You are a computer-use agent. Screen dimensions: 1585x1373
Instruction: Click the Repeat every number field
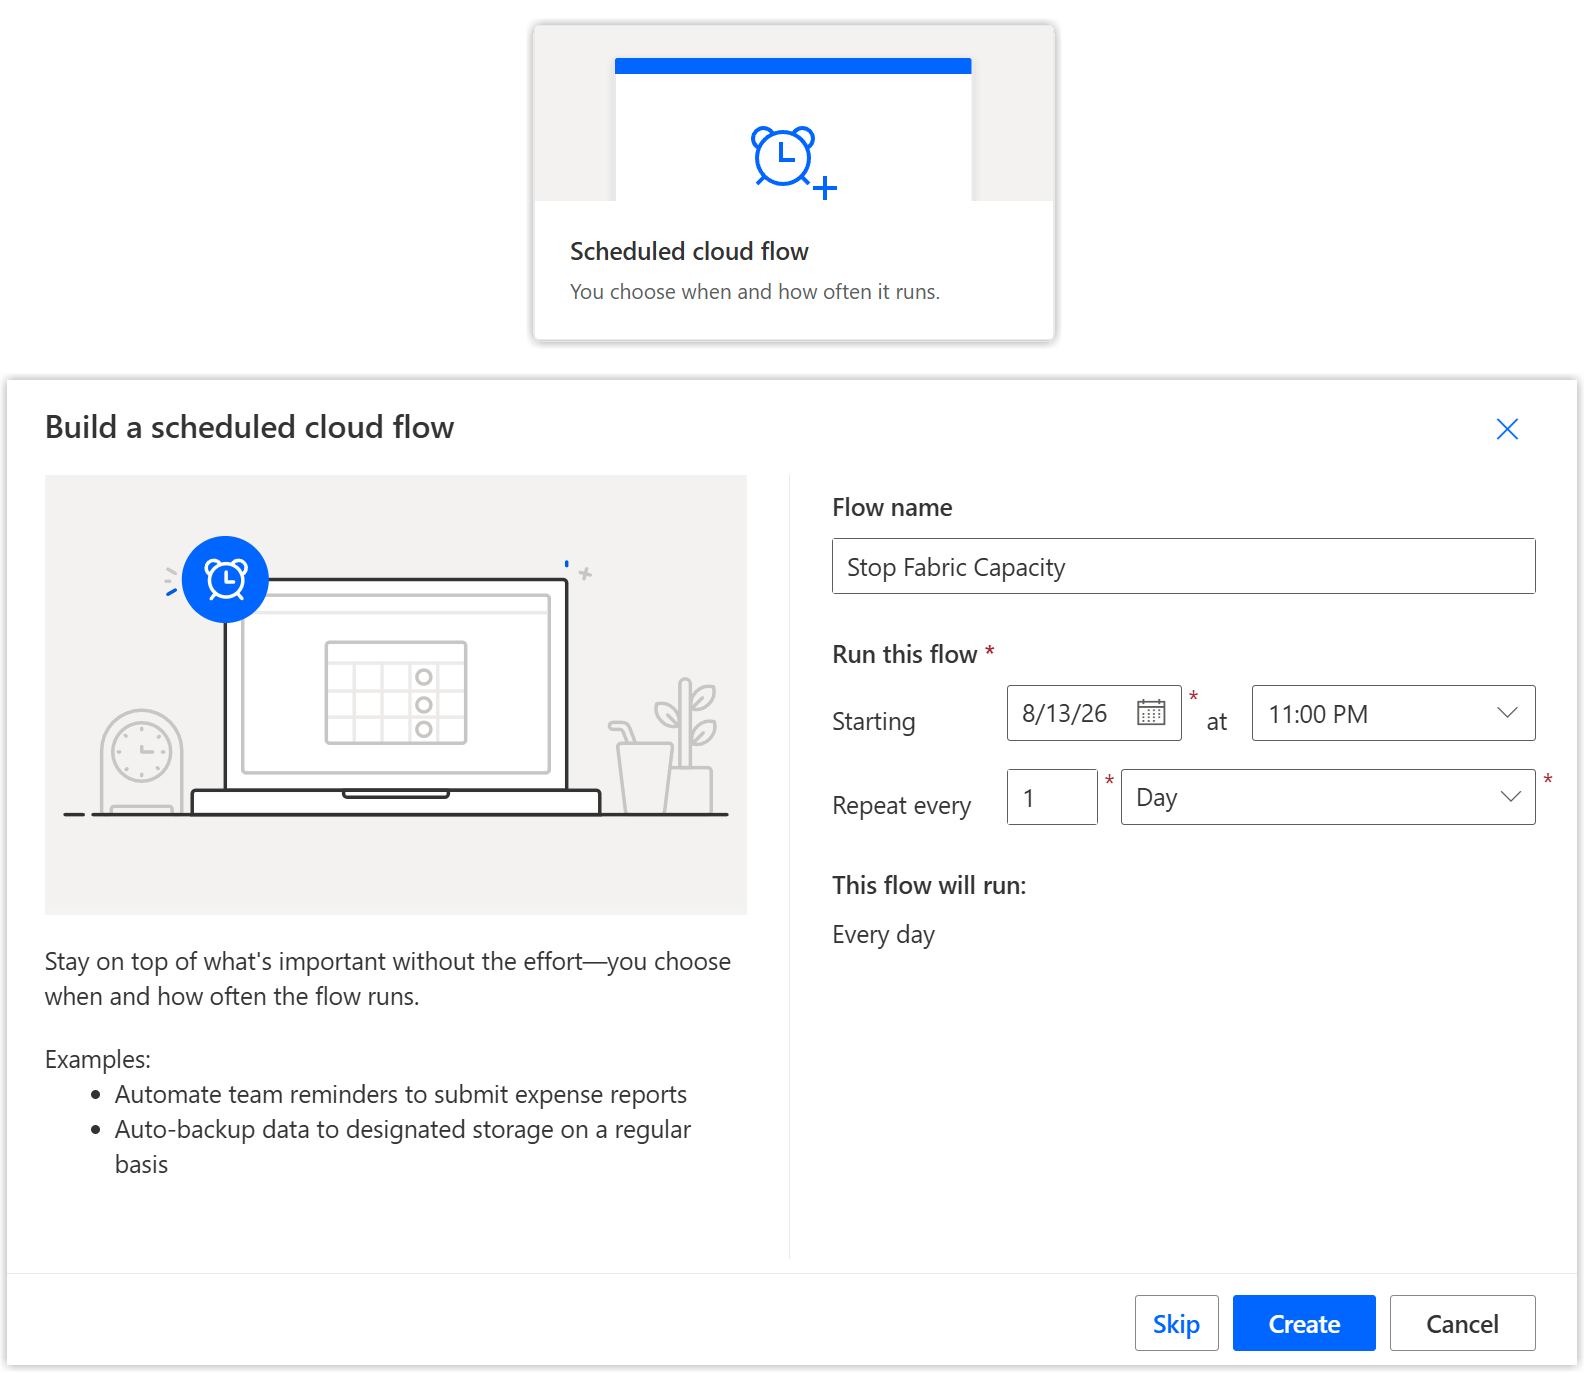pos(1052,797)
